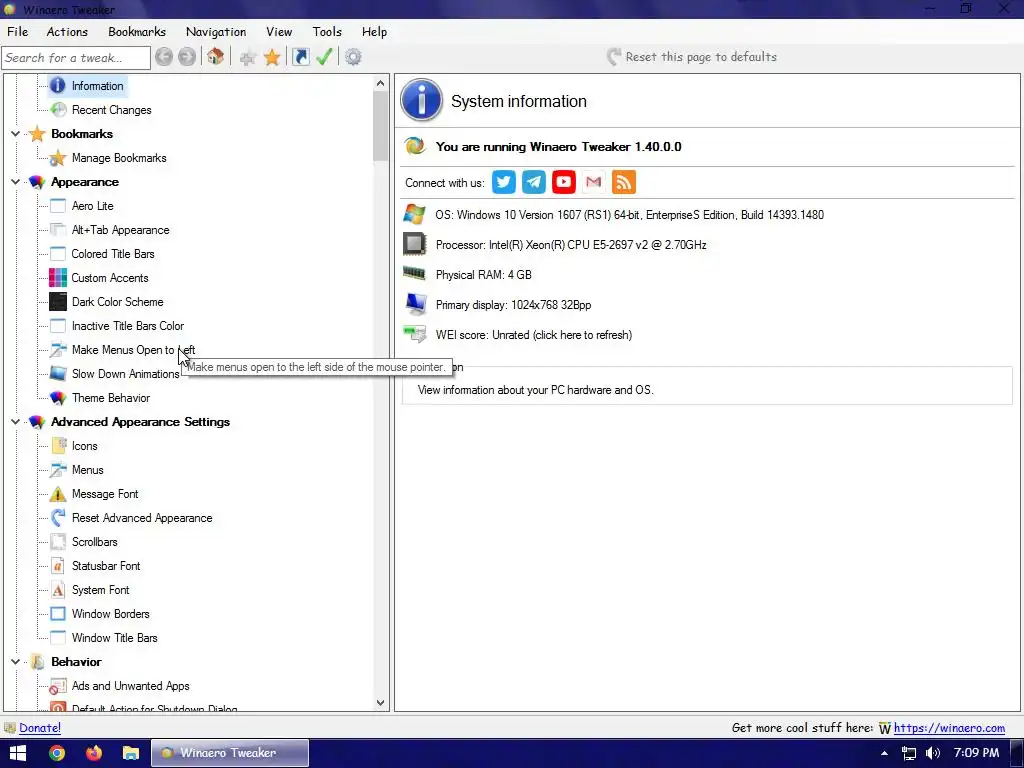Open the Windows Start button
The width and height of the screenshot is (1024, 768).
pos(18,753)
